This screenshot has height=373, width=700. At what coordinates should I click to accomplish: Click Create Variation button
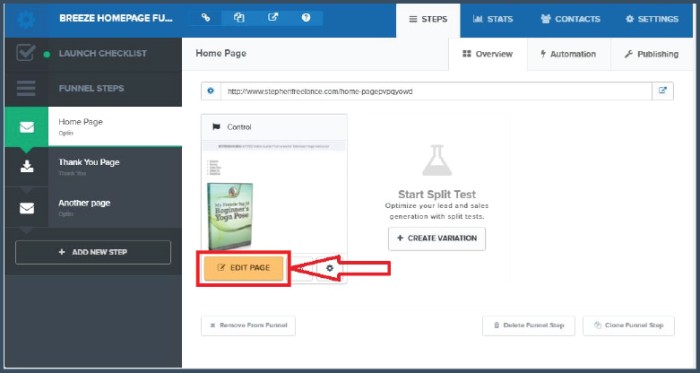click(x=437, y=239)
